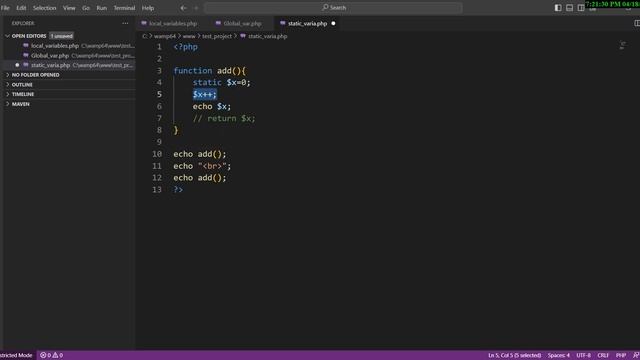Click 'echo add();' on line 12
The width and height of the screenshot is (640, 360).
tap(200, 178)
